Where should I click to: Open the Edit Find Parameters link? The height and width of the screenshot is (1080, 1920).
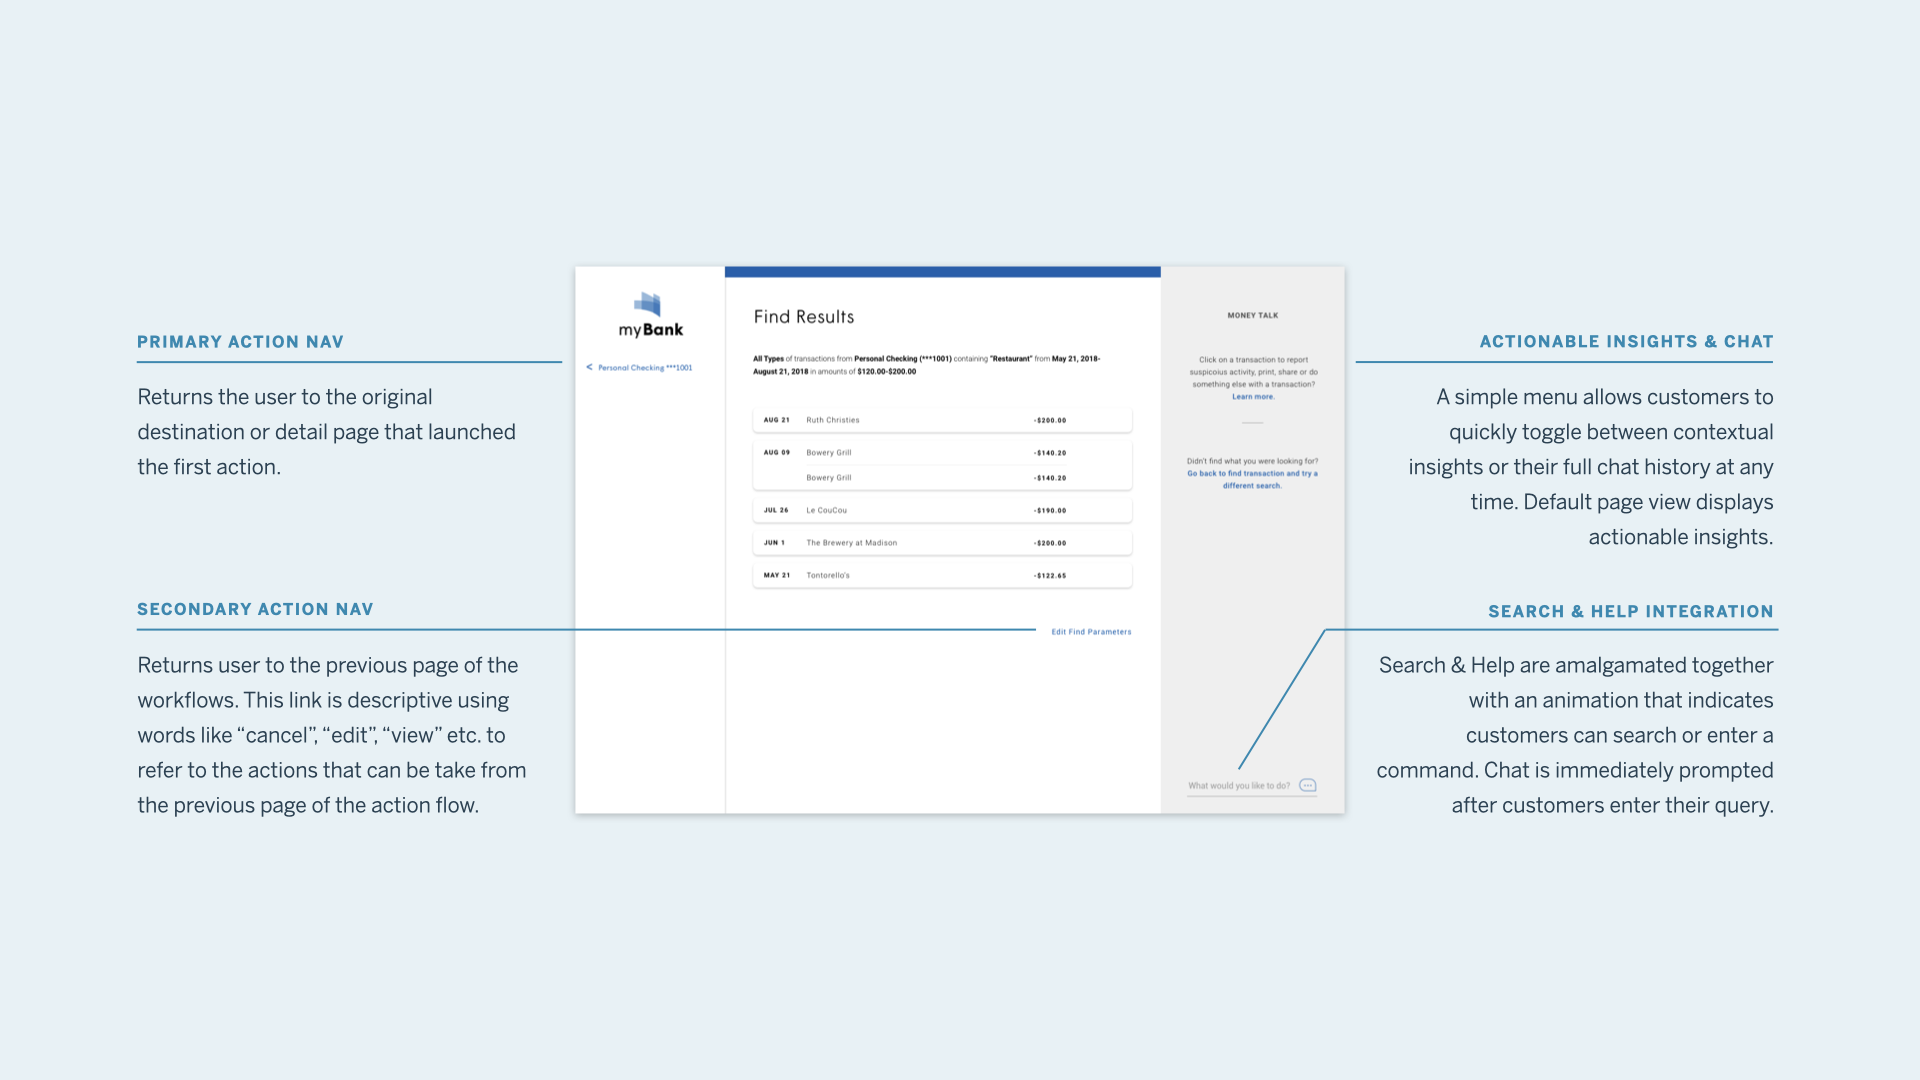1091,632
